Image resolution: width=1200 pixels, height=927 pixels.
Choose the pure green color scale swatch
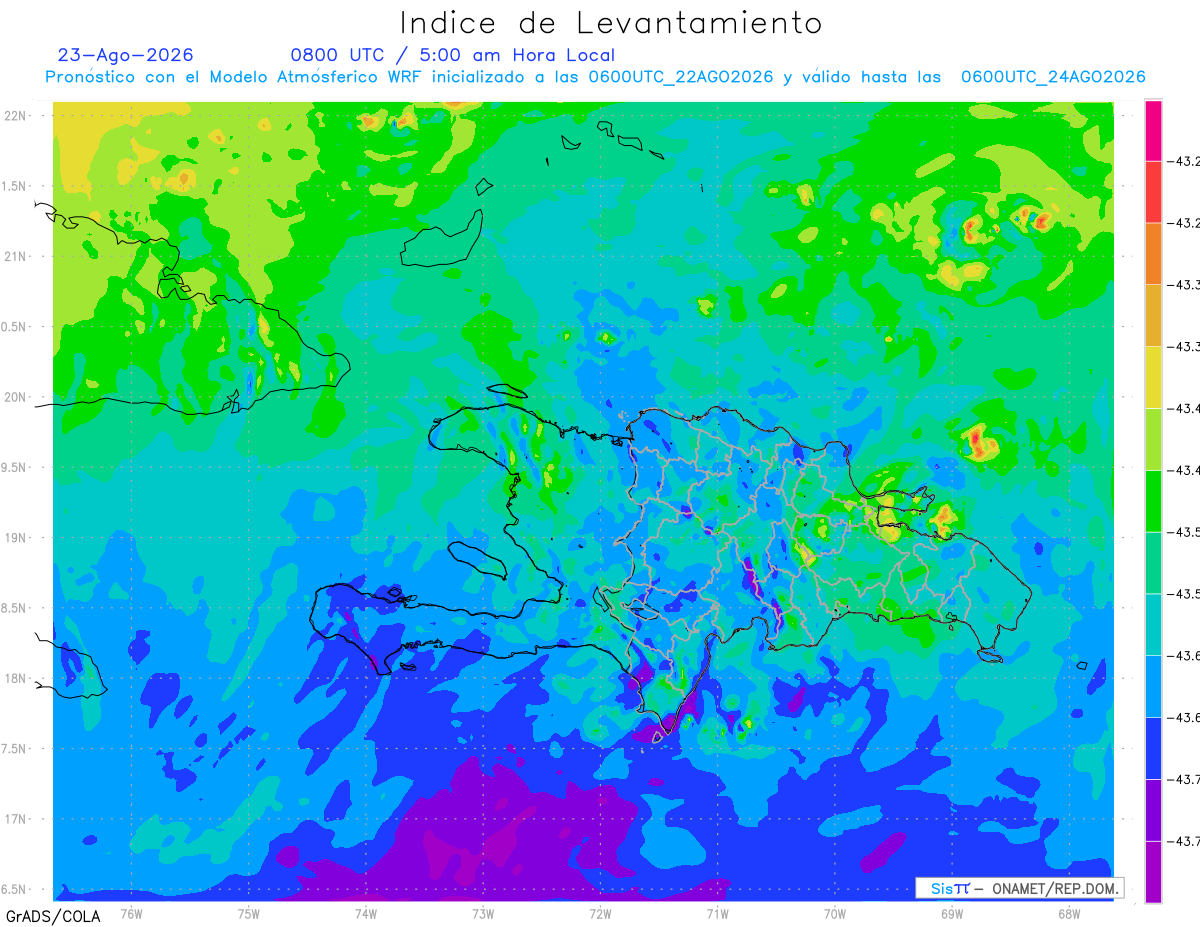tap(1153, 500)
